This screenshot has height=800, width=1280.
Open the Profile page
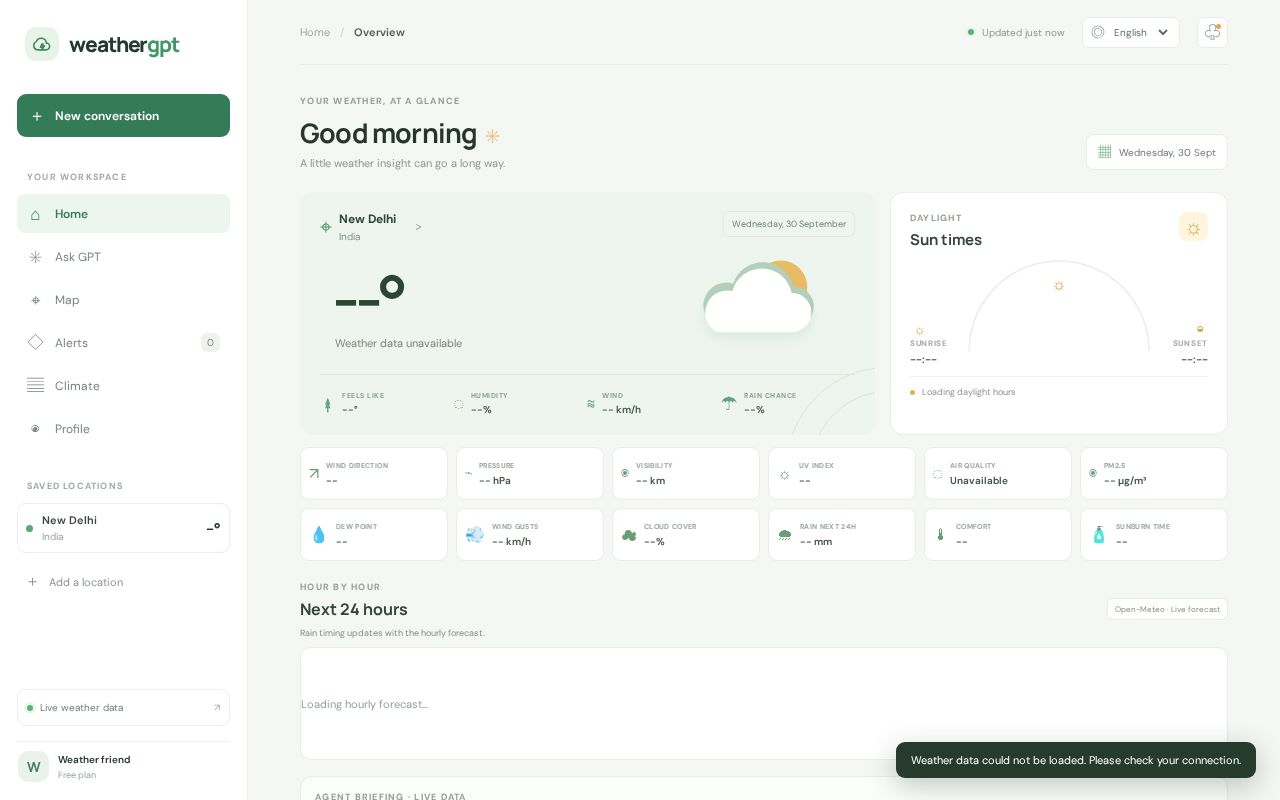tap(123, 429)
